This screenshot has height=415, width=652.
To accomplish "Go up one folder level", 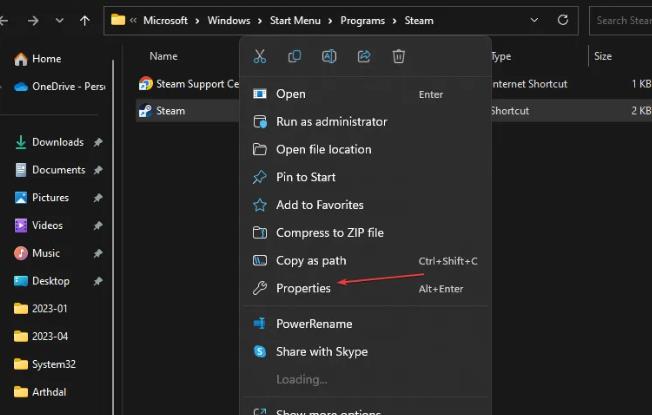I will click(84, 20).
